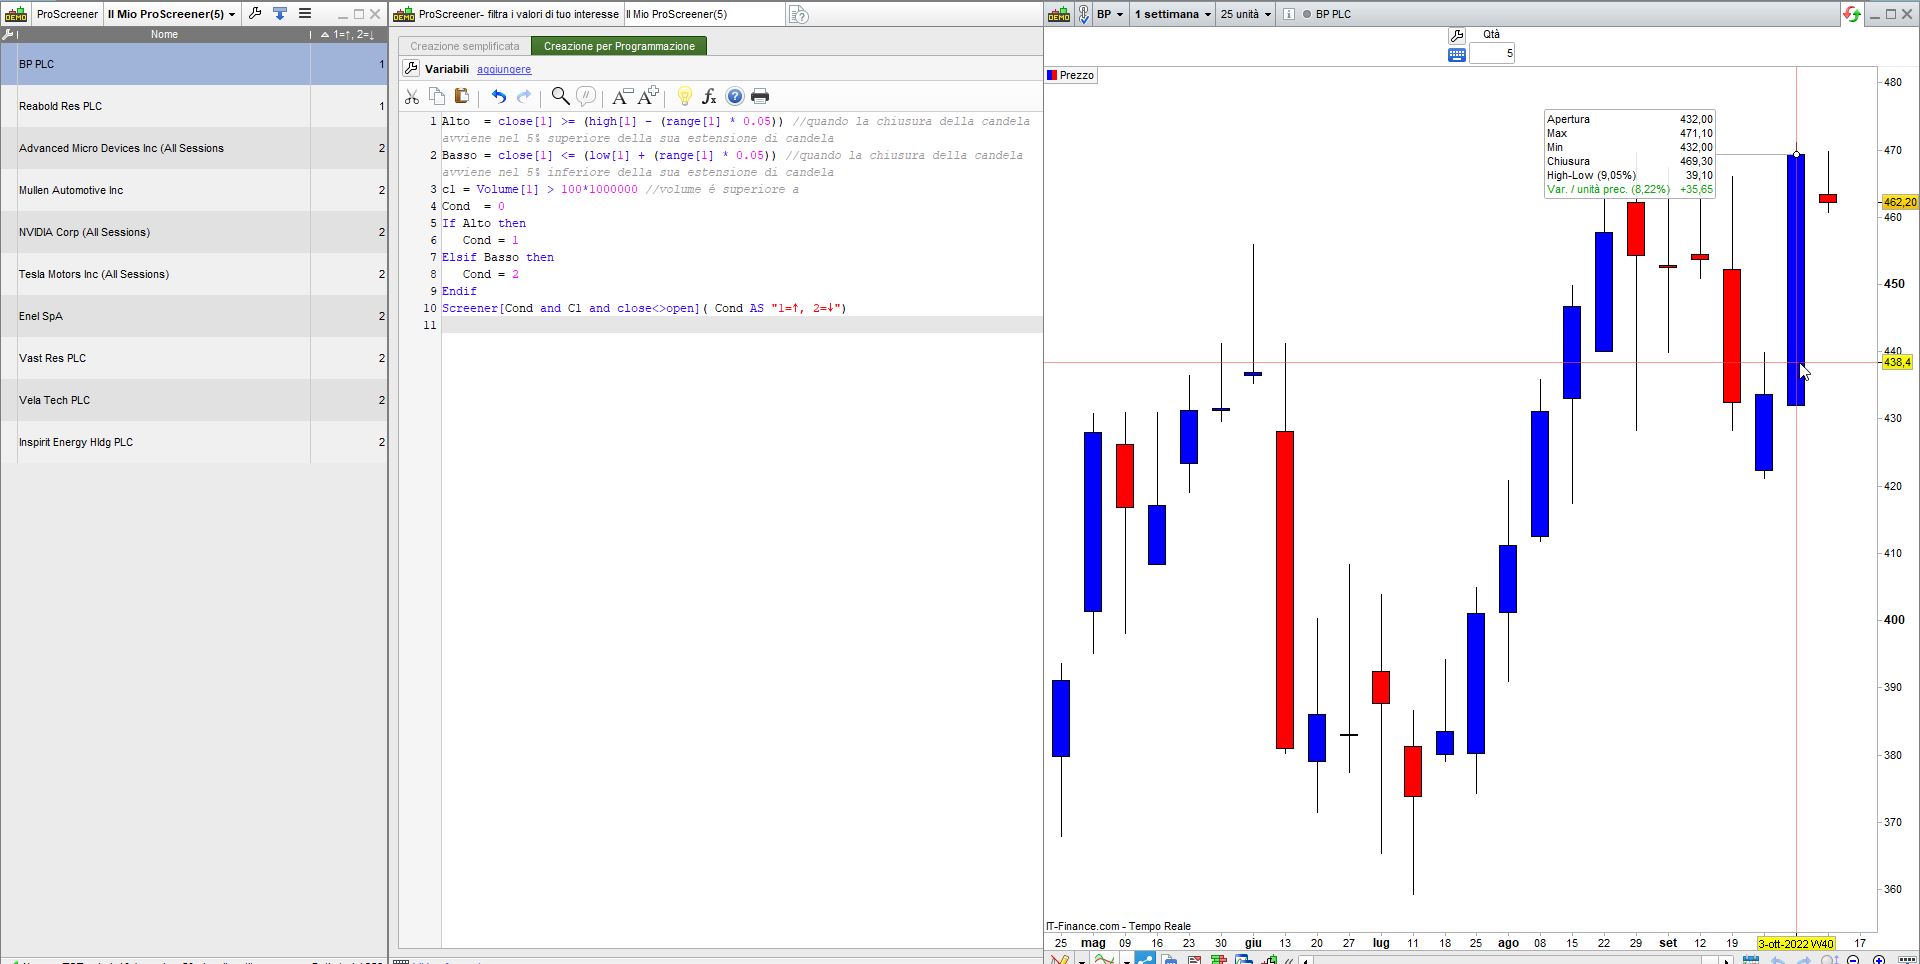Viewport: 1920px width, 964px height.
Task: Select BP PLC row in screener list
Action: pos(194,64)
